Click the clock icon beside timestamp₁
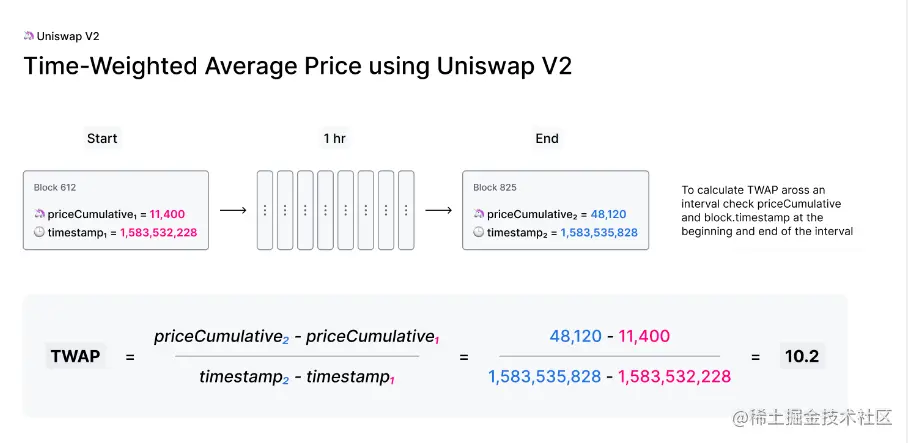Screen dimensions: 908x443 coord(38,233)
